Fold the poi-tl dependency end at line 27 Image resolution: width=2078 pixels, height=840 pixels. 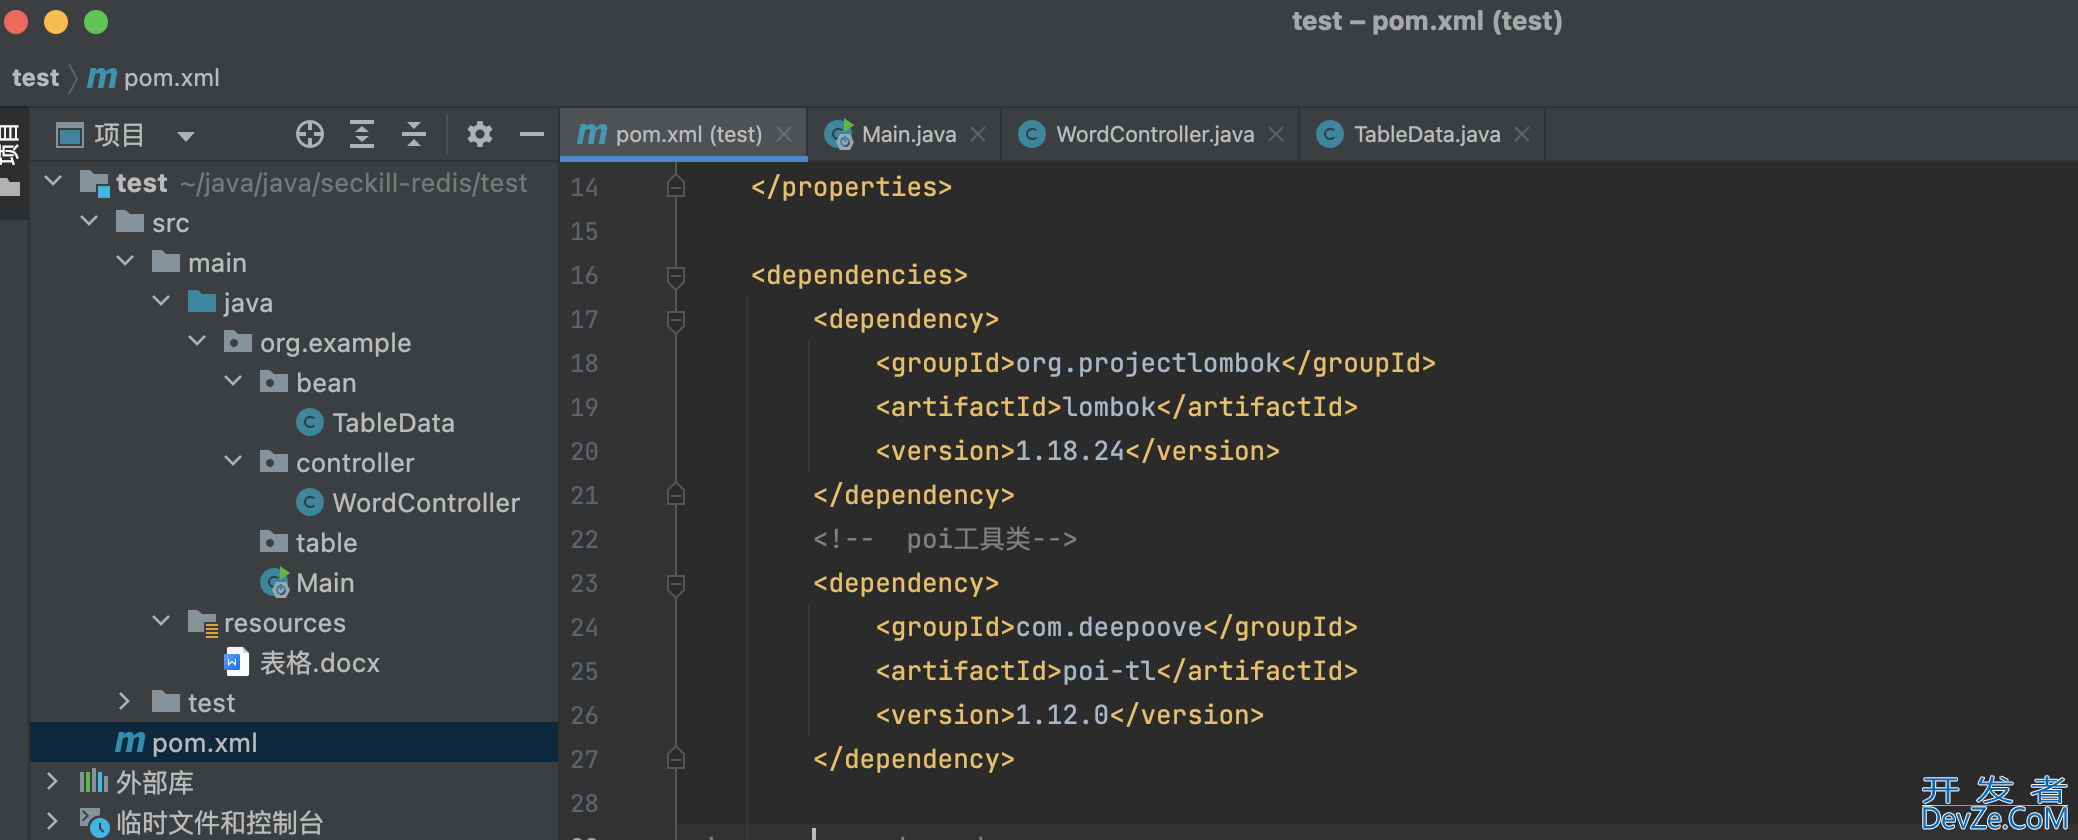[676, 759]
